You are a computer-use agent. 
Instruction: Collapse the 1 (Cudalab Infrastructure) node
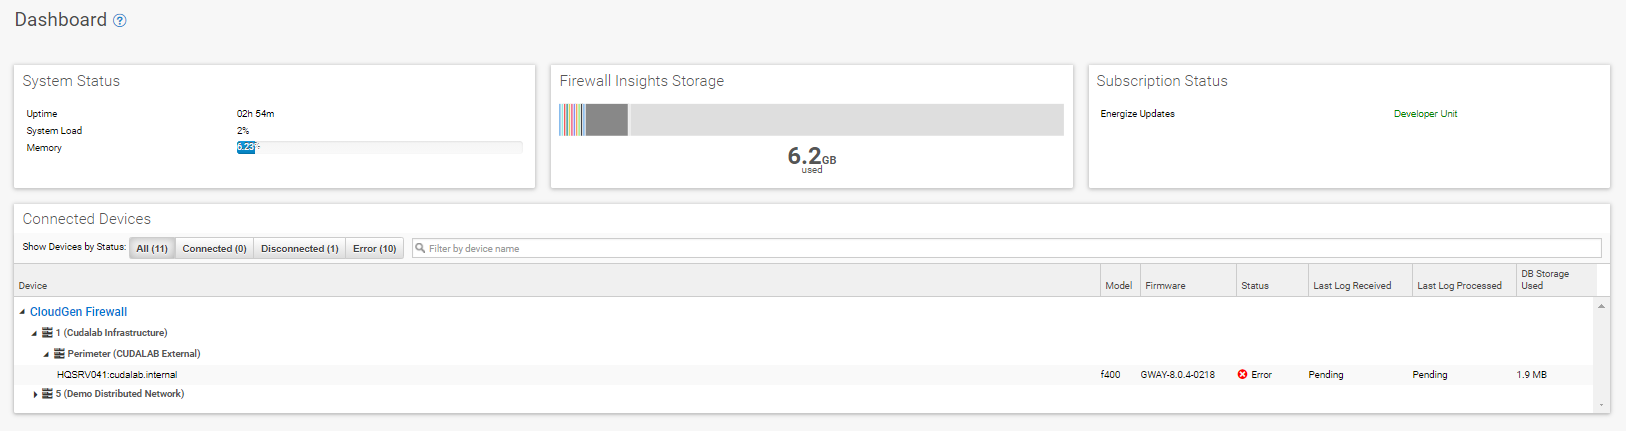click(x=34, y=333)
